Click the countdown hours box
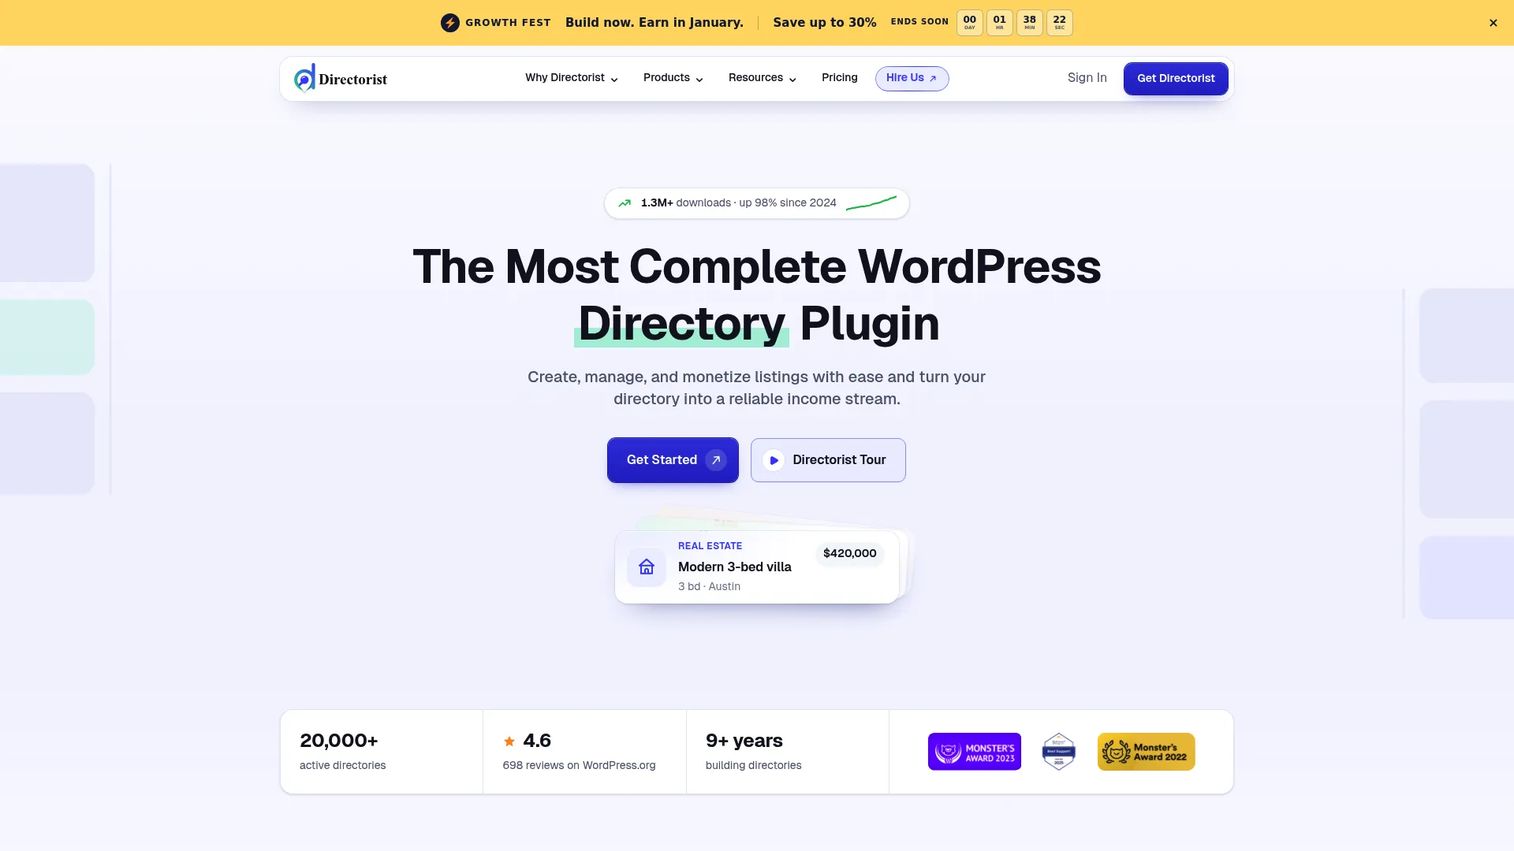The image size is (1514, 851). point(1000,23)
